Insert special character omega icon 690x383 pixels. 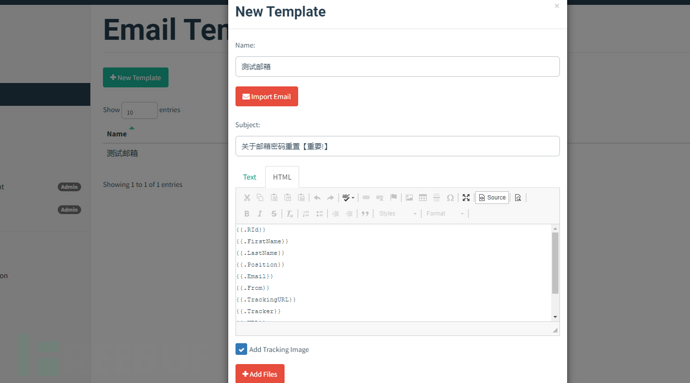(450, 198)
